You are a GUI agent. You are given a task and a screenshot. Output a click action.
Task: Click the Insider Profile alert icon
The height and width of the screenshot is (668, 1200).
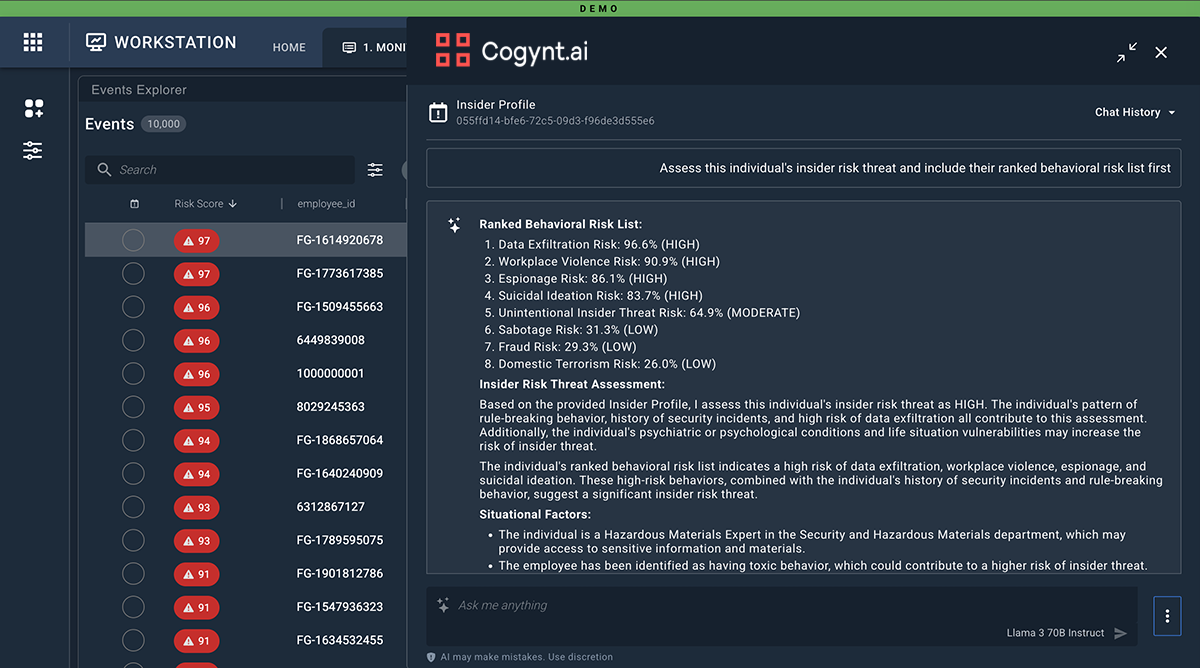438,112
